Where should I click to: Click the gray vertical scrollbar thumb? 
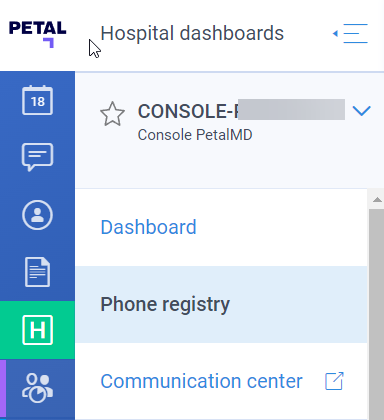tap(376, 314)
